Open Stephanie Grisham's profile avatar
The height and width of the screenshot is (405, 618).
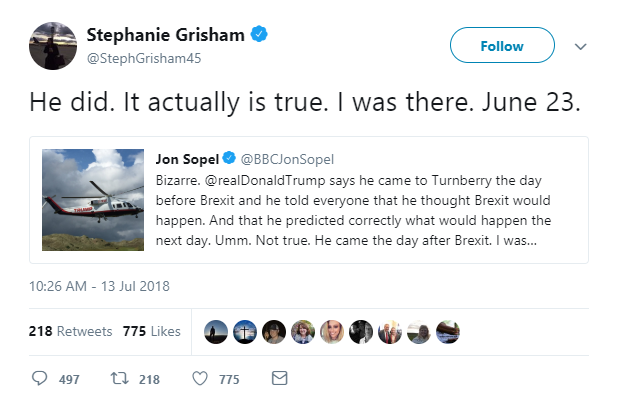[53, 46]
